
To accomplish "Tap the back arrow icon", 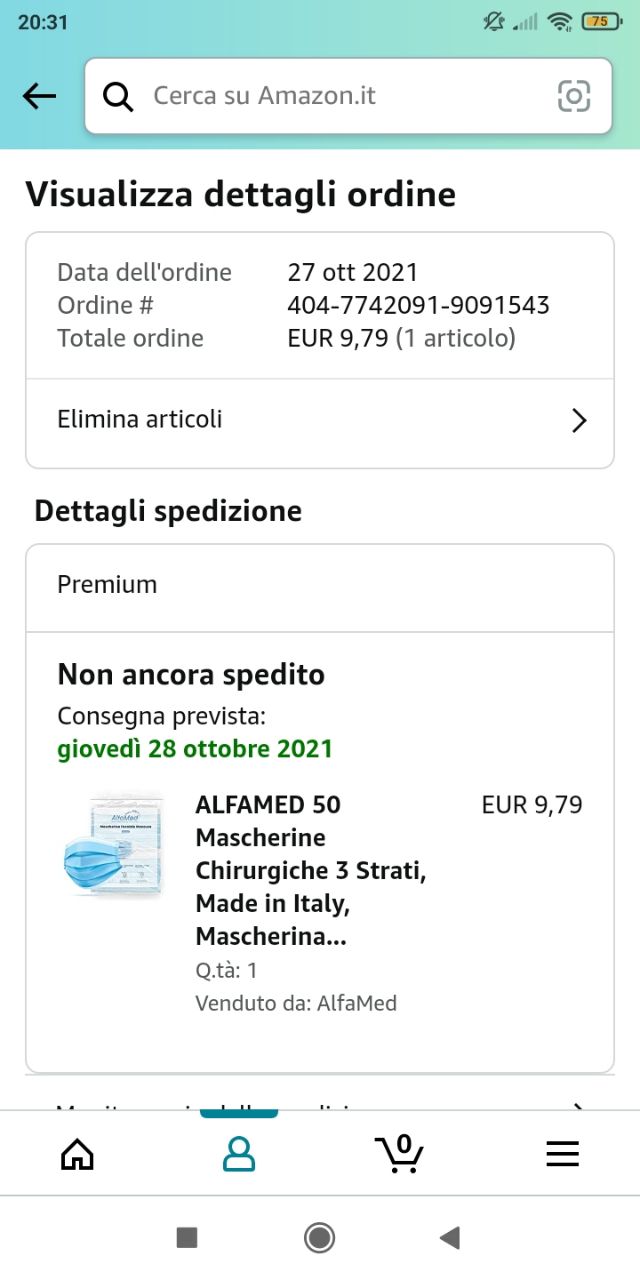I will click(39, 96).
